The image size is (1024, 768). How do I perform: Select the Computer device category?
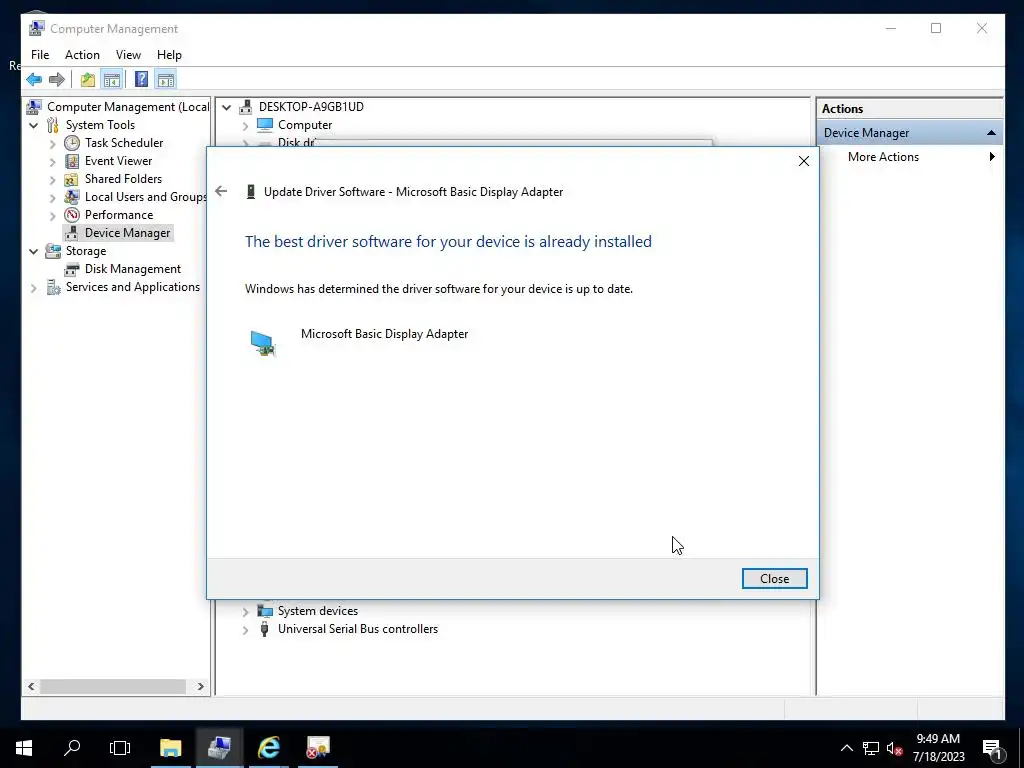304,125
